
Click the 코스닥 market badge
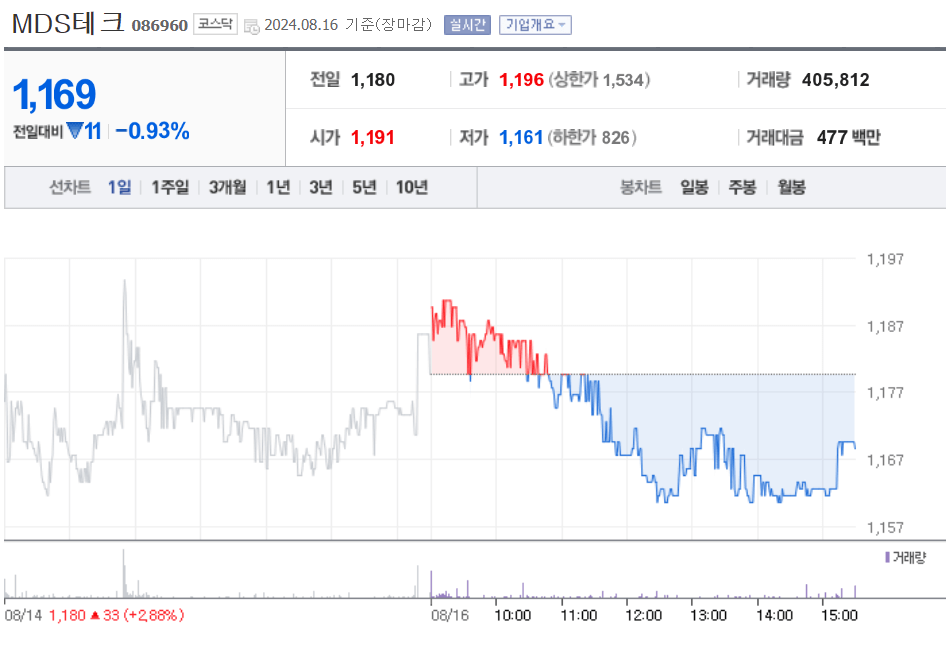coord(215,24)
